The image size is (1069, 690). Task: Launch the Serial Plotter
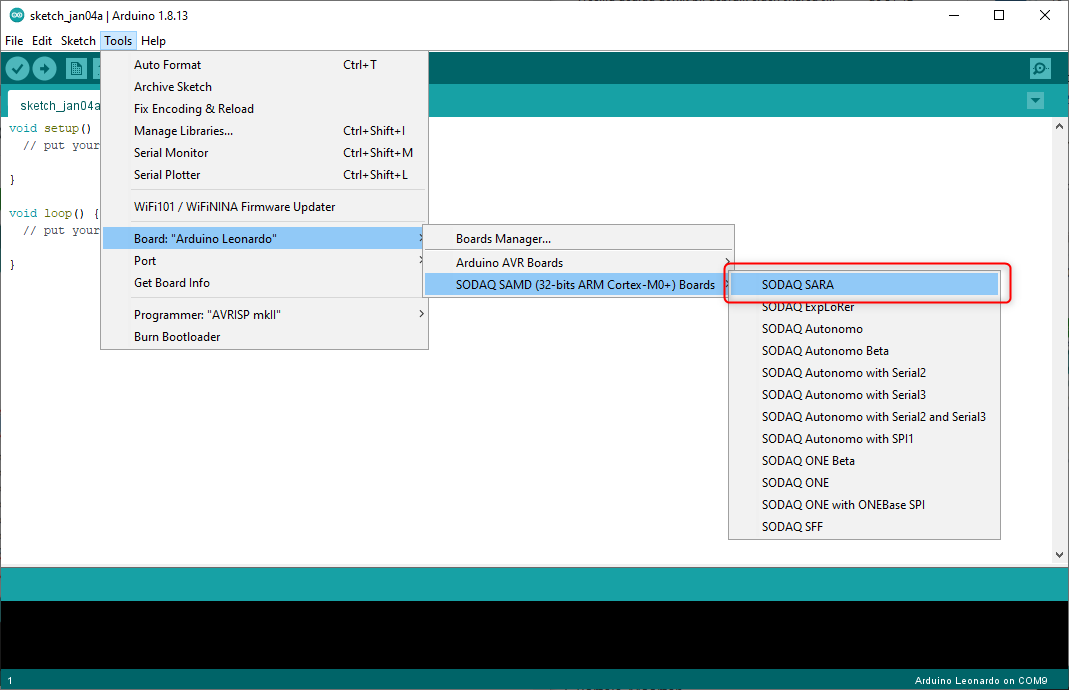(265, 175)
